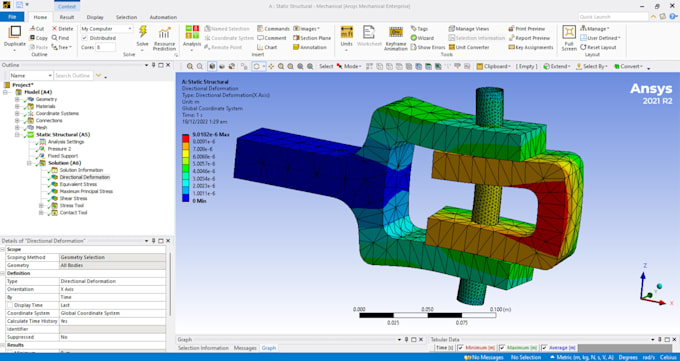Open the Images dropdown
Screen dimensions: 680x361
pyautogui.click(x=307, y=29)
